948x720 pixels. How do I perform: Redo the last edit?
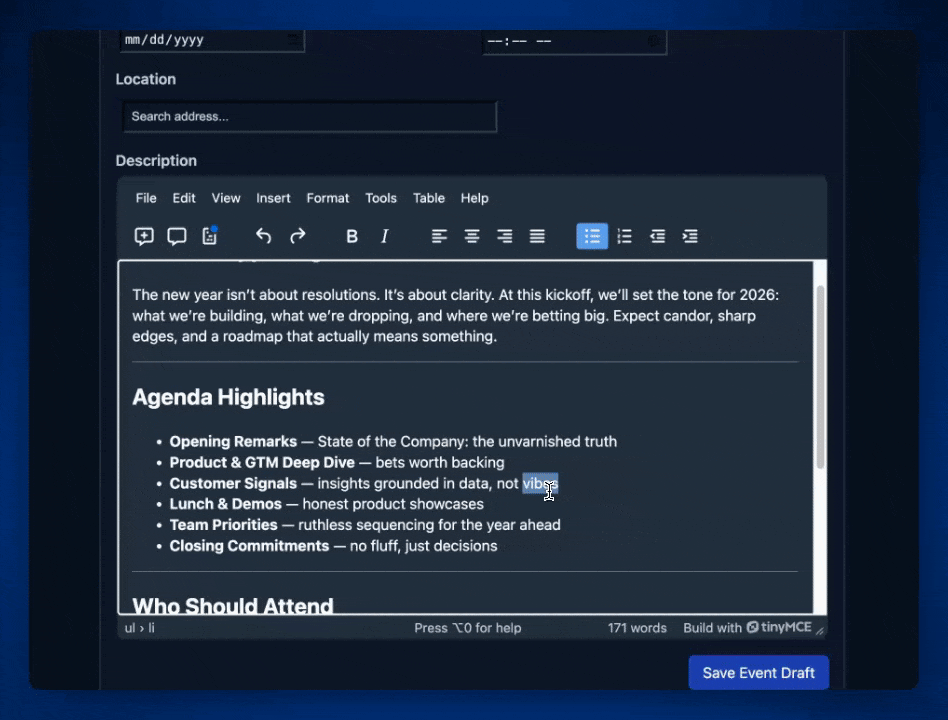pyautogui.click(x=297, y=236)
